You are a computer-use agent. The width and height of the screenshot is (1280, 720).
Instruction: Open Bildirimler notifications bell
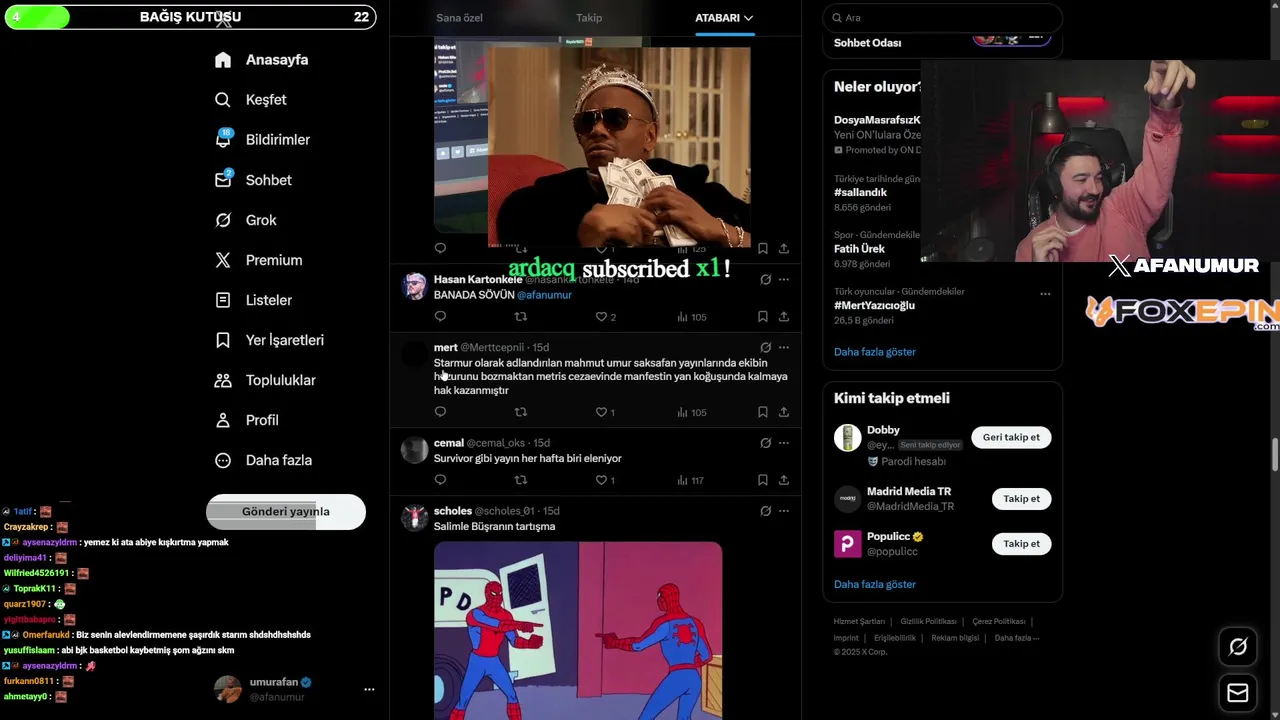pyautogui.click(x=262, y=140)
